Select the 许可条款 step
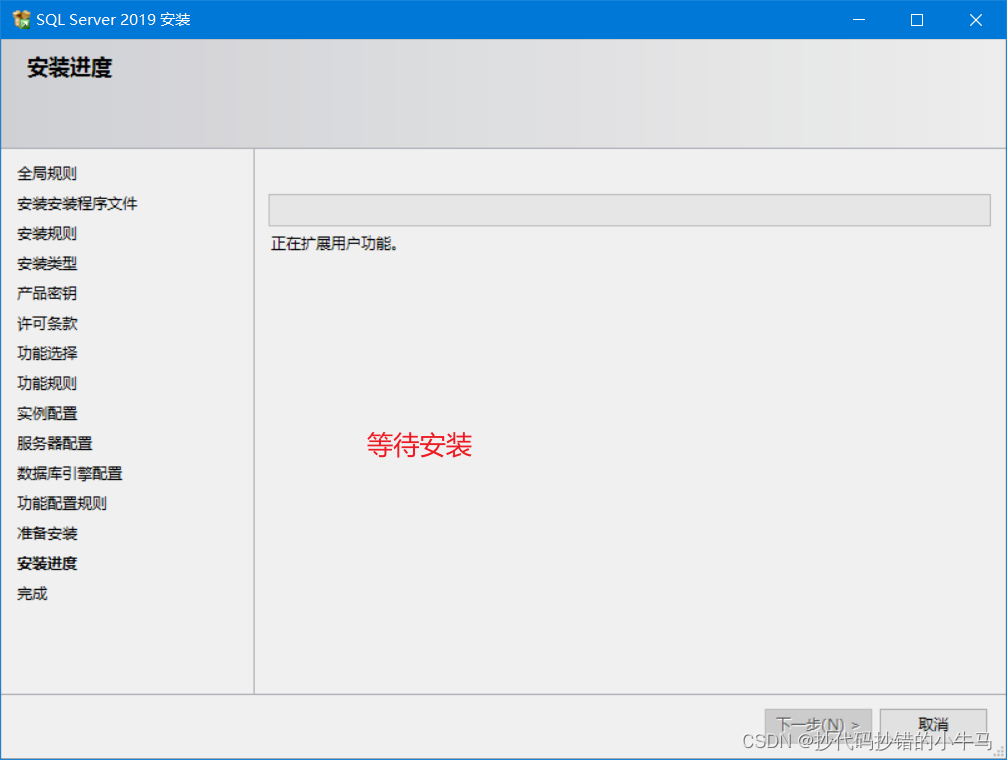Viewport: 1007px width, 760px height. tap(47, 323)
